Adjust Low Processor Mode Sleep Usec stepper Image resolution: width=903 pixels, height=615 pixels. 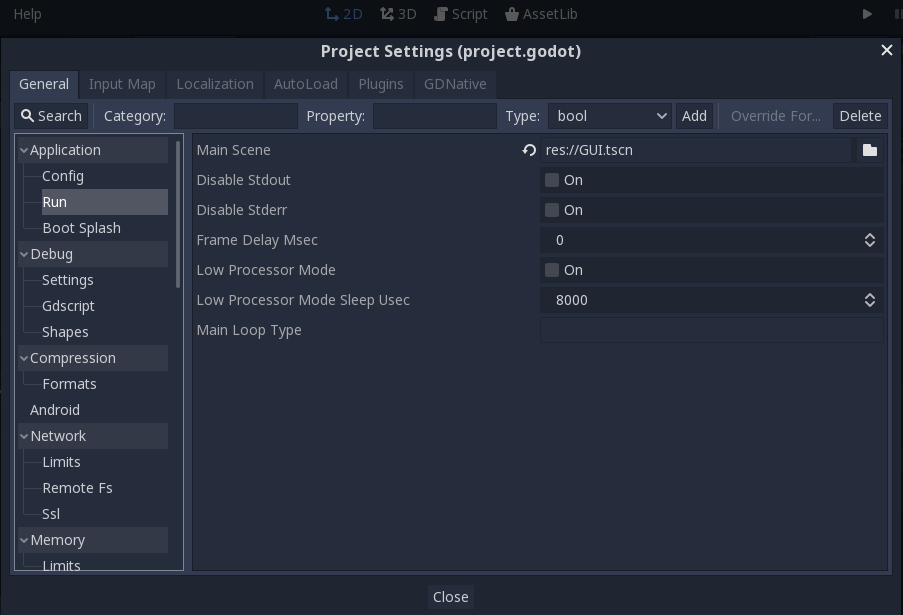pos(870,300)
